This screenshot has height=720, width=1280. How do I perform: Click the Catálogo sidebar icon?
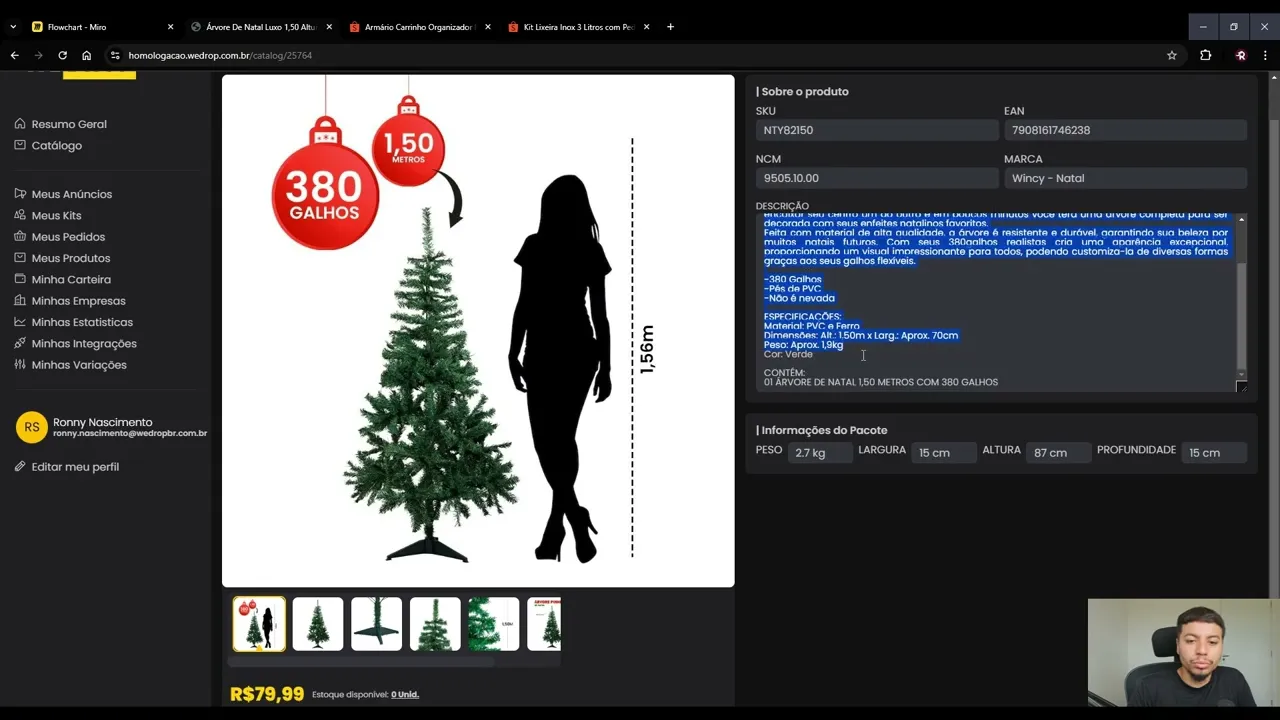click(20, 145)
